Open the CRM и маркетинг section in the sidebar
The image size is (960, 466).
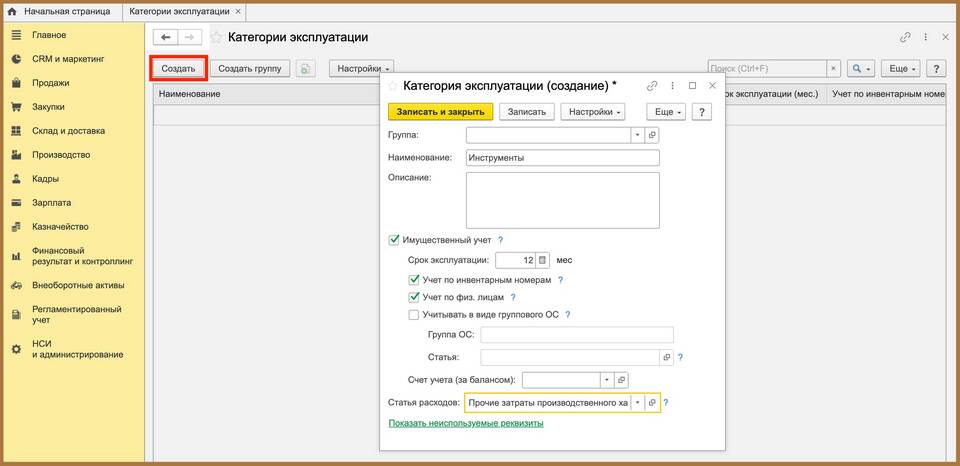tap(68, 59)
